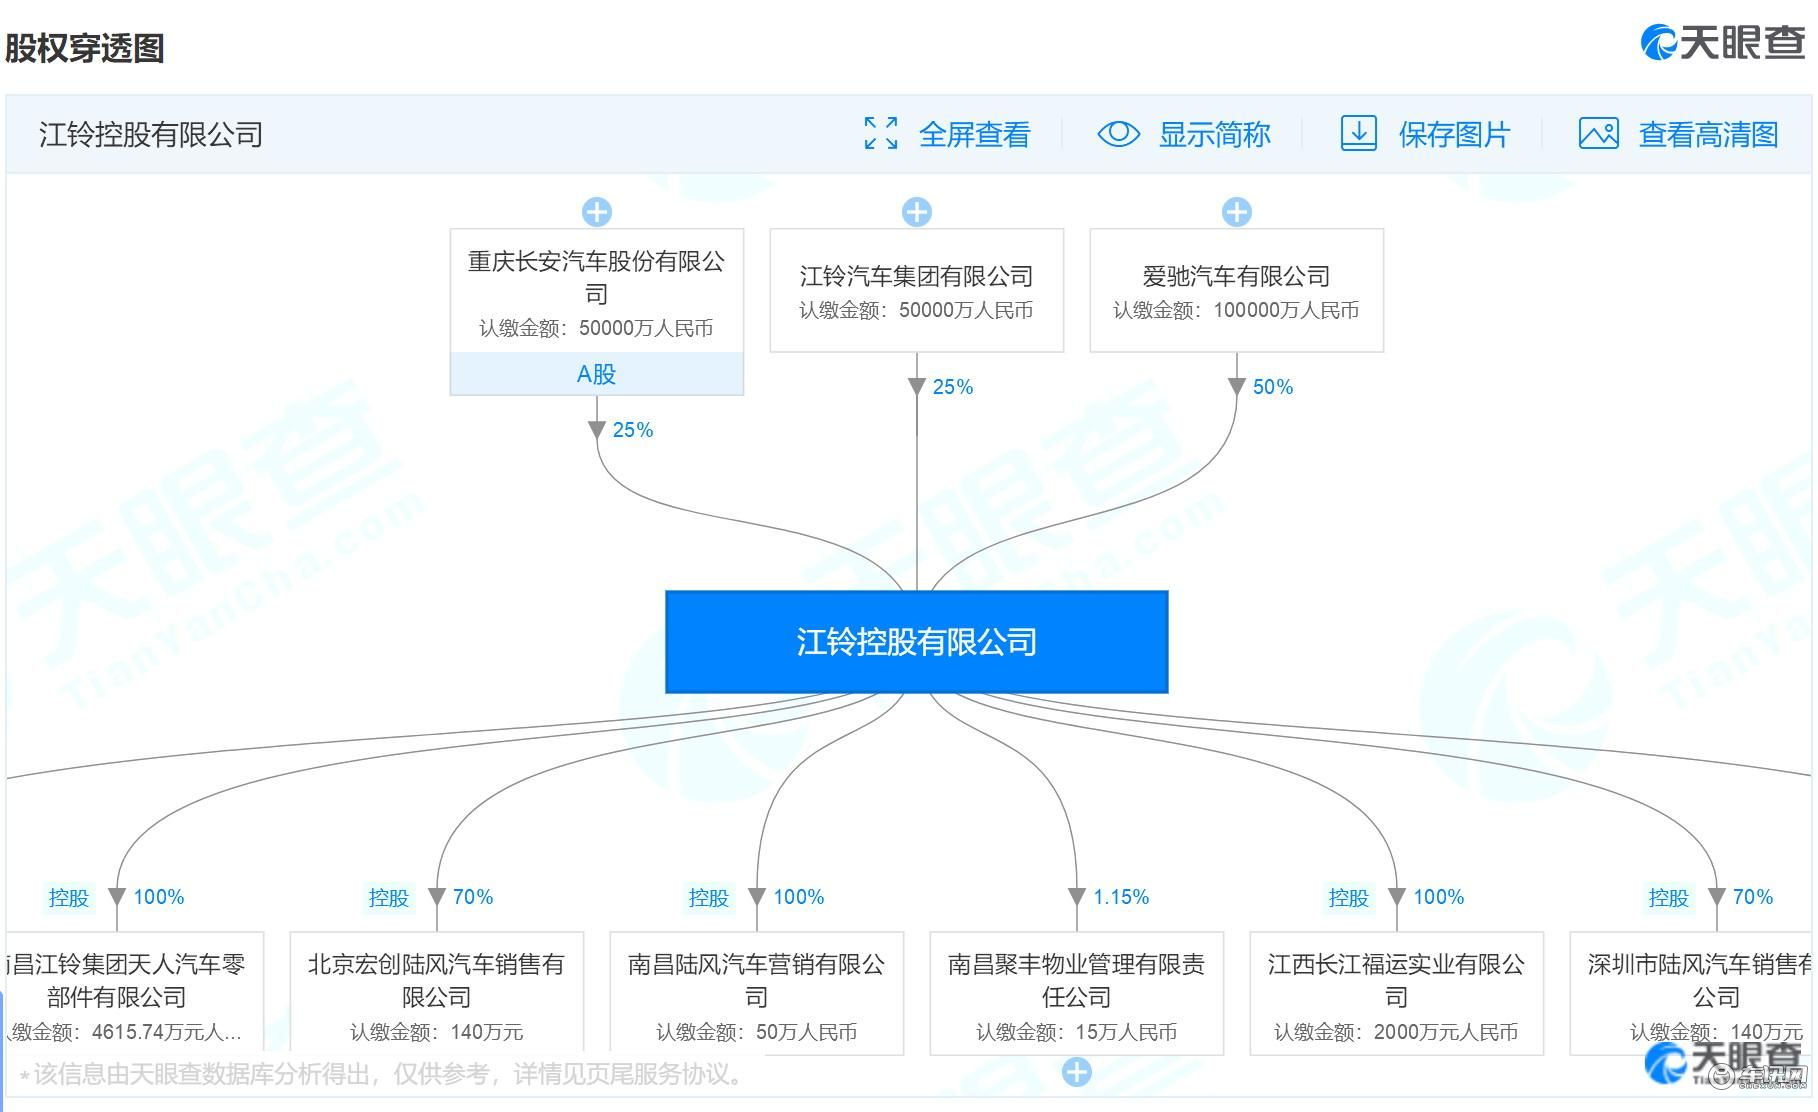Click the picture icon for HD view
This screenshot has height=1112, width=1818.
click(x=1598, y=133)
